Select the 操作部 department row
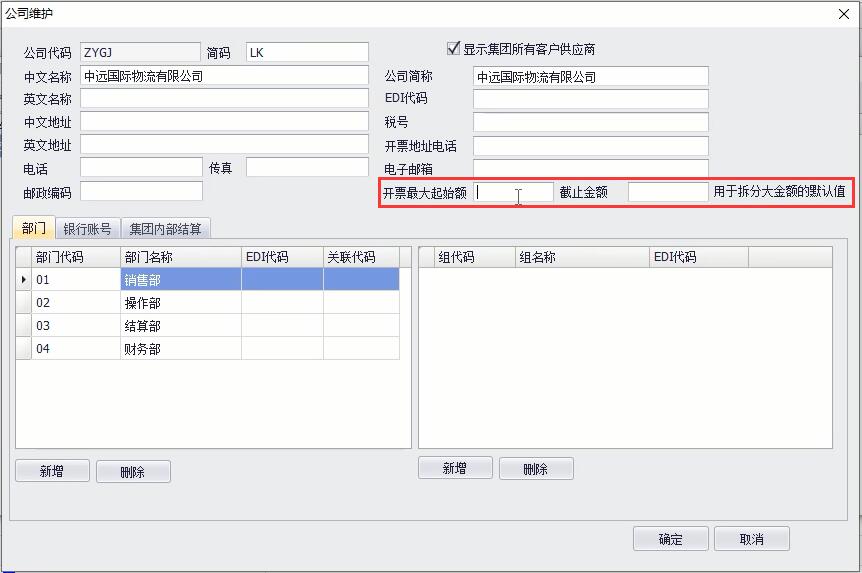Screen dimensions: 862x573 (180, 303)
